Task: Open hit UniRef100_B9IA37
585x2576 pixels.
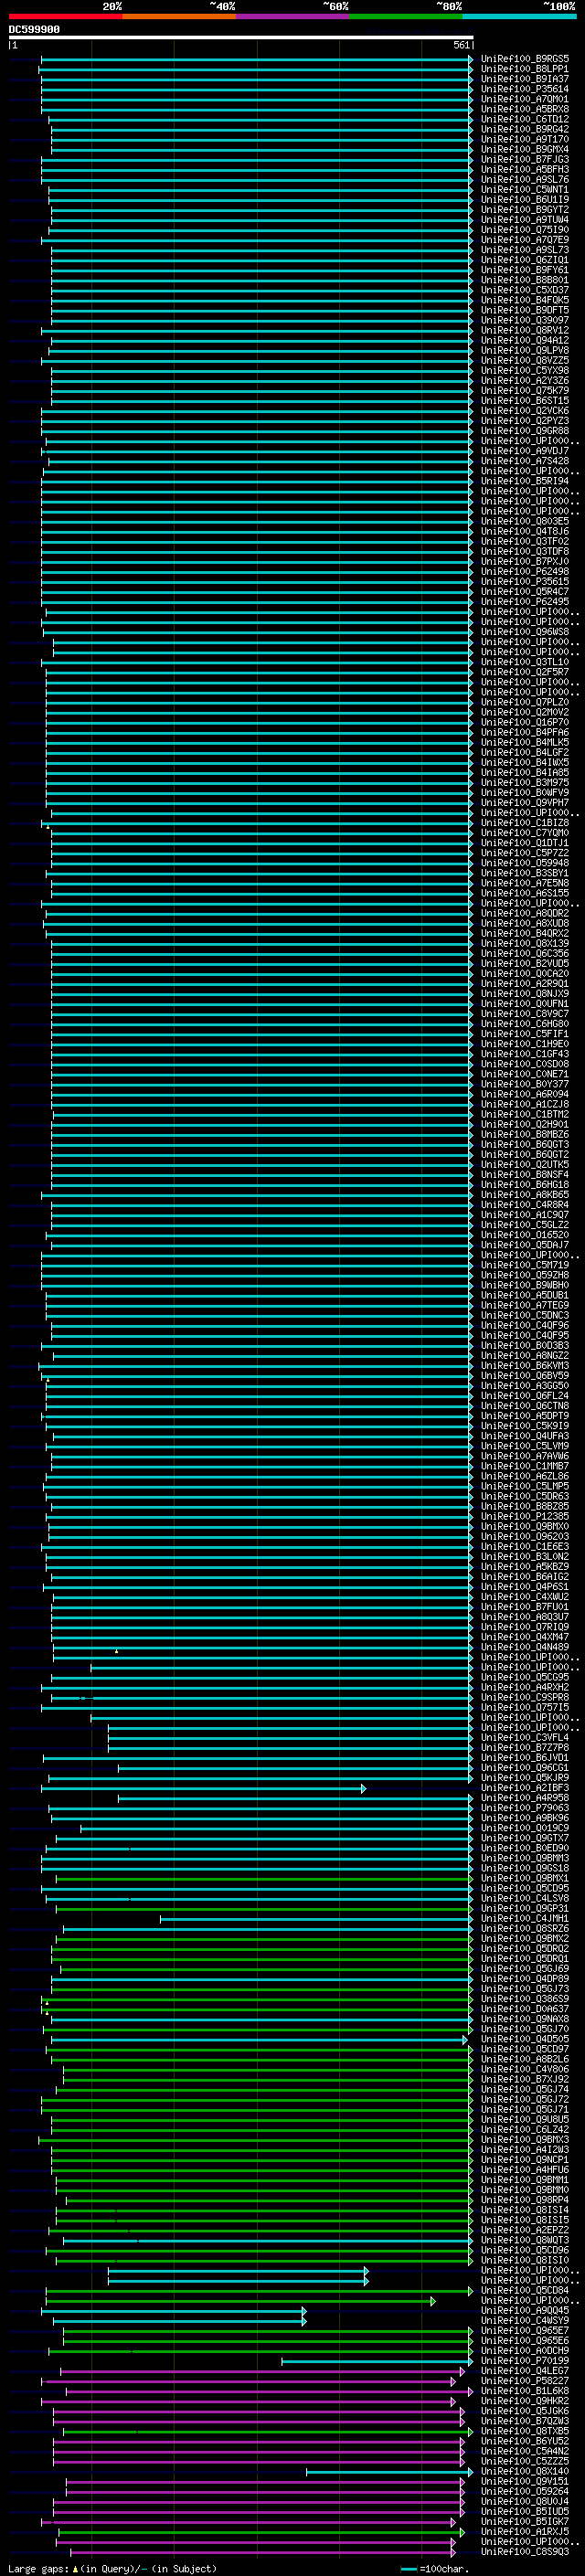Action: pos(524,79)
